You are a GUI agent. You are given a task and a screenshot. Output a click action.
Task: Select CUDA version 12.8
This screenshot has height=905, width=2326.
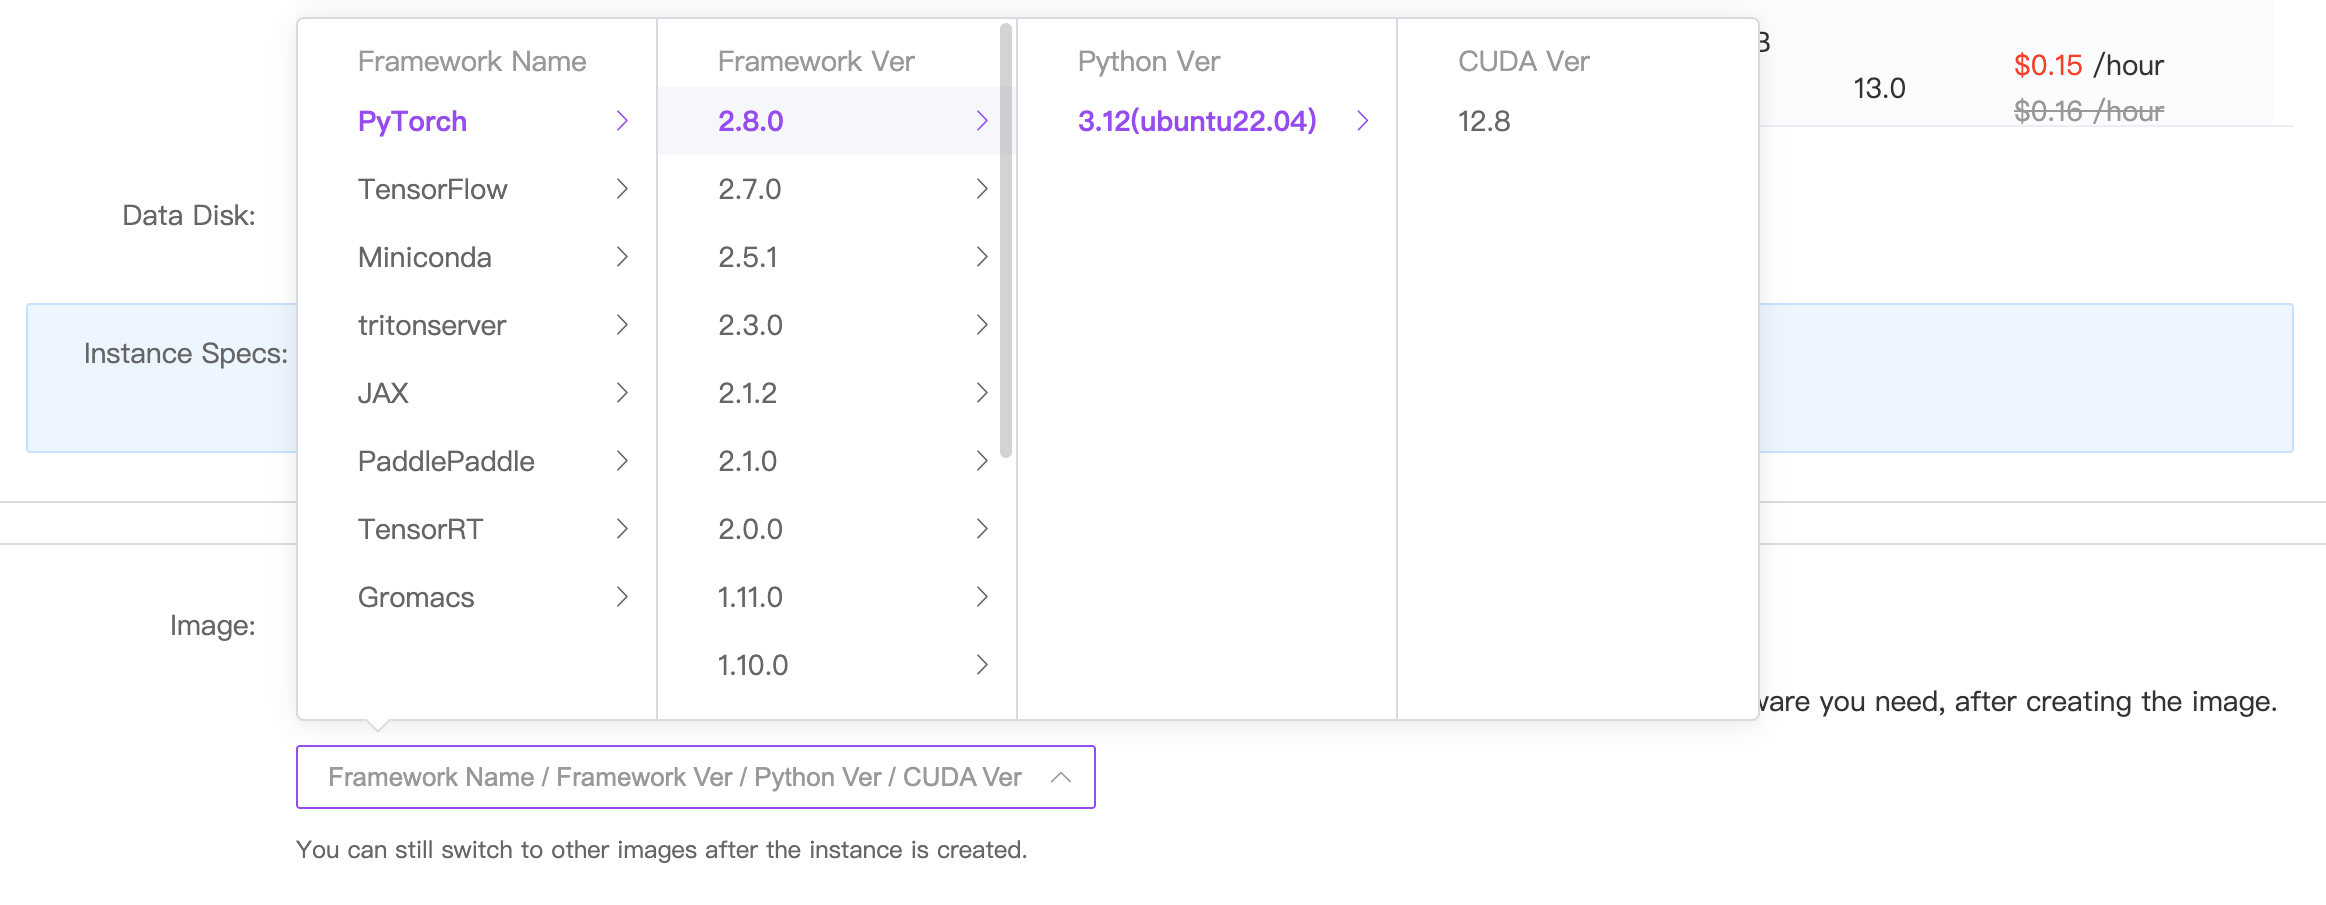point(1484,121)
